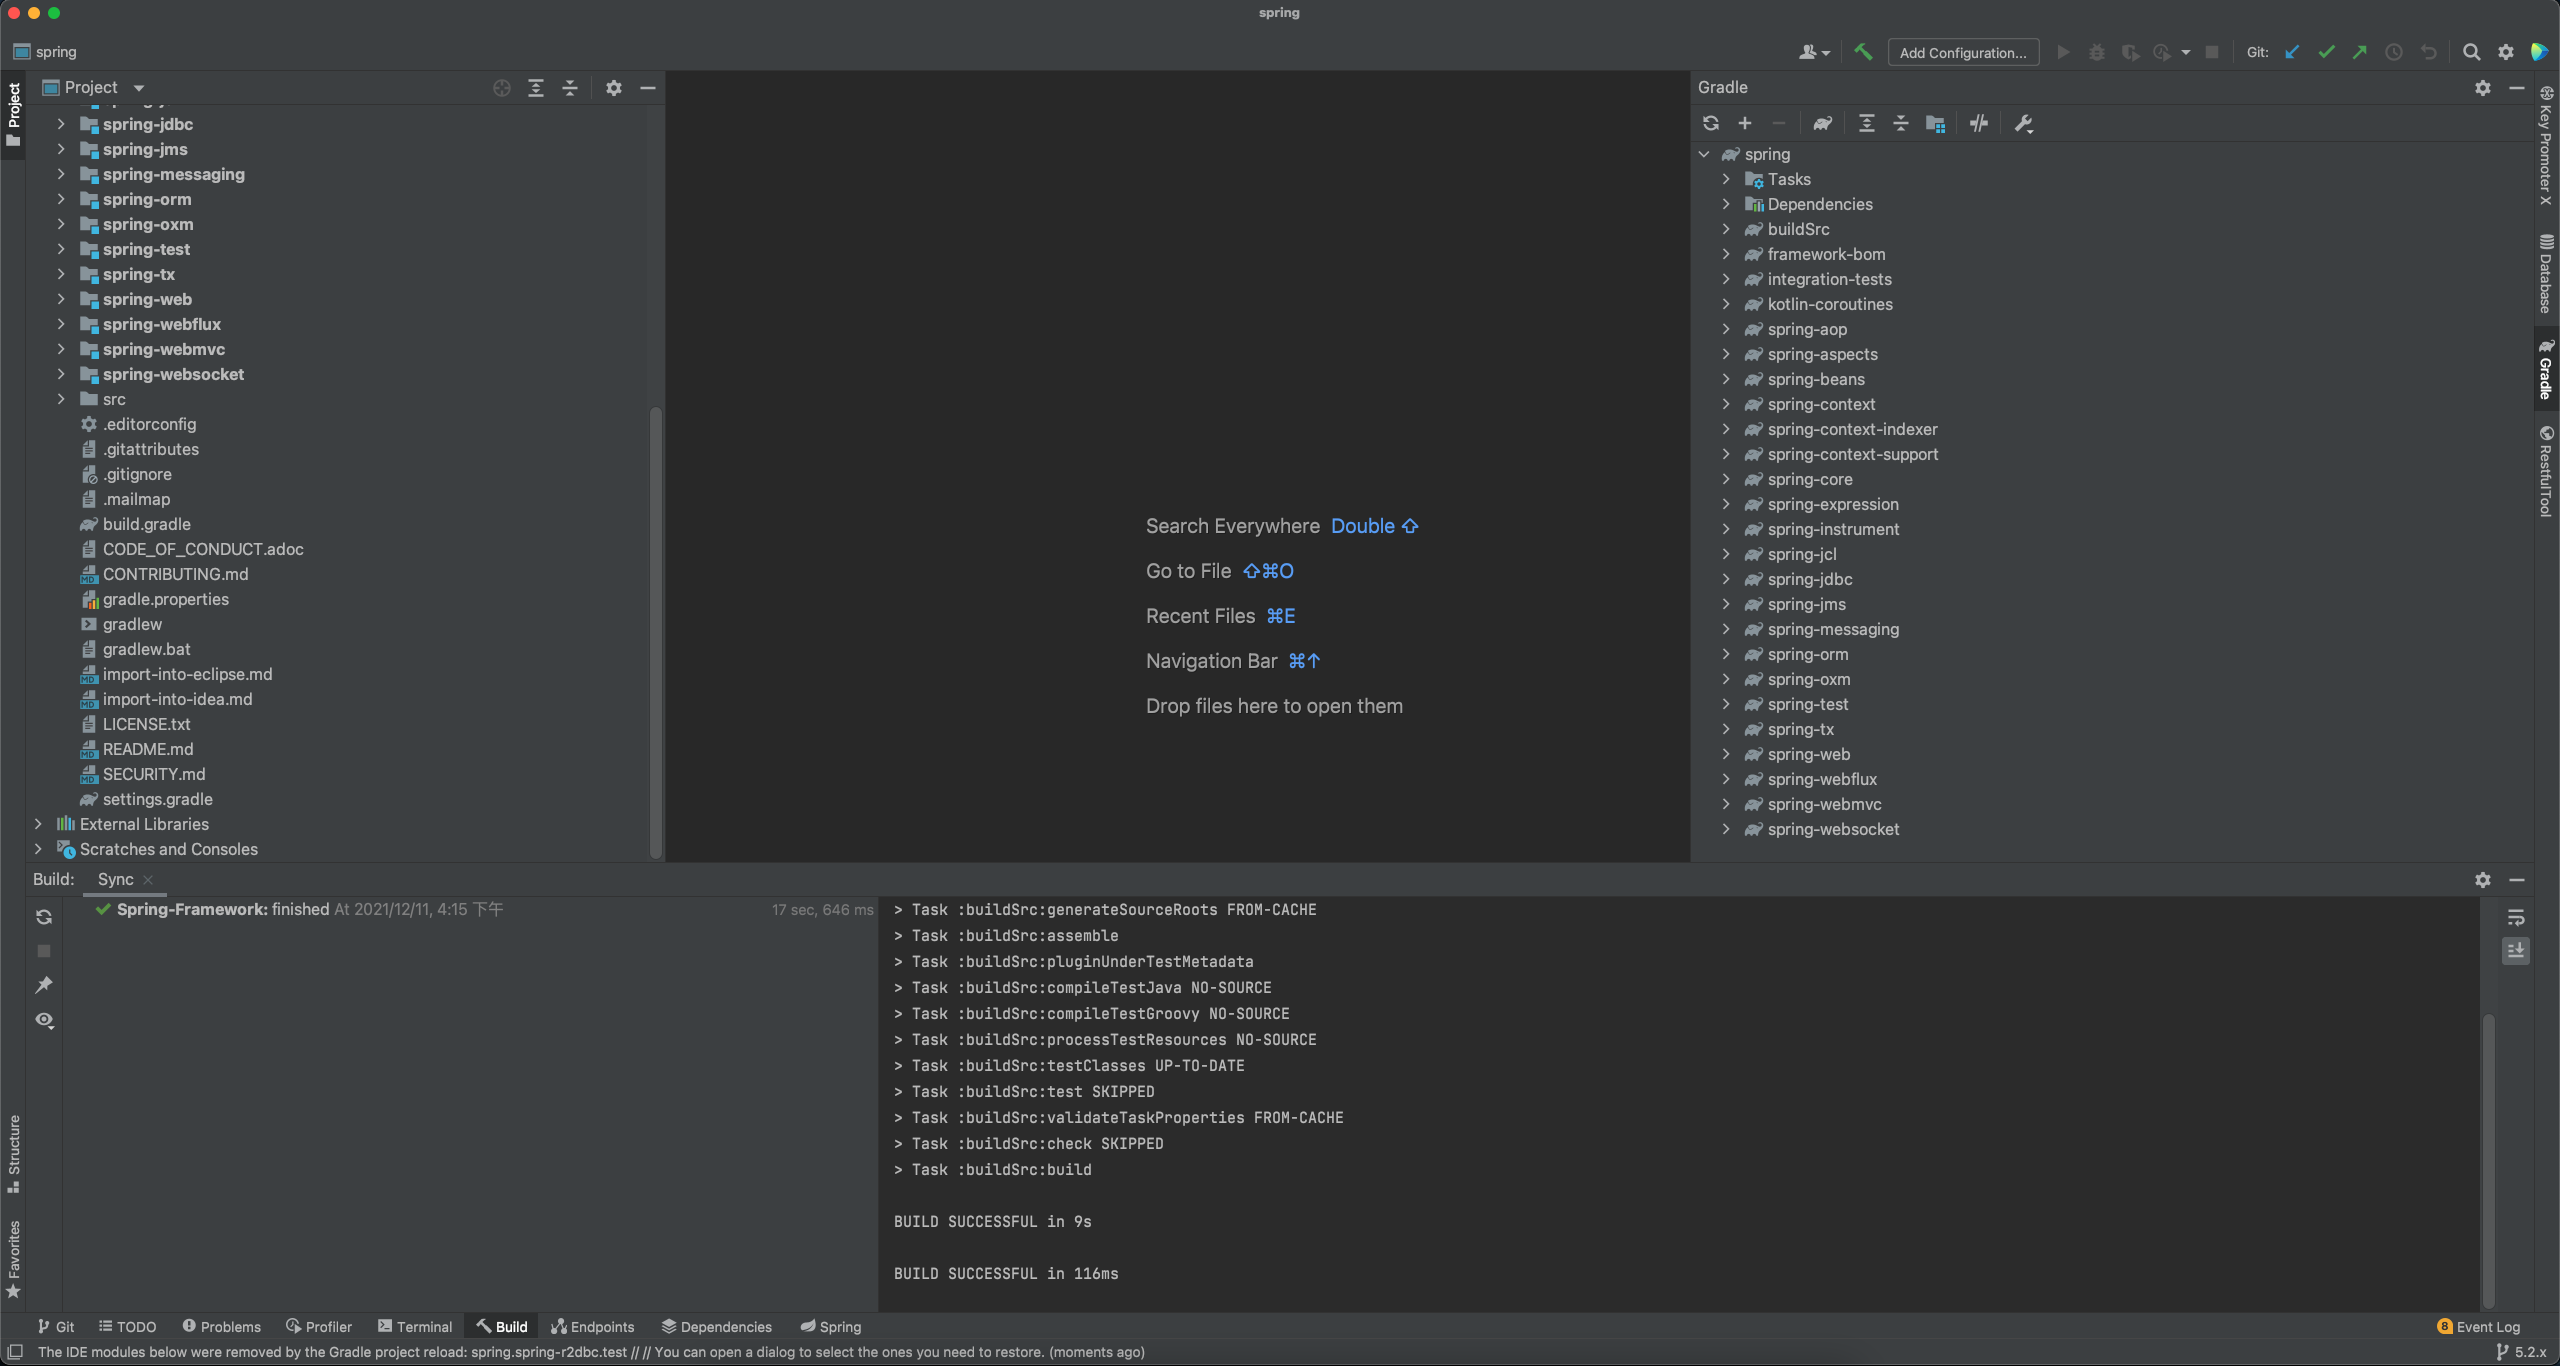This screenshot has width=2560, height=1366.
Task: Expand the spring-webflux project folder
Action: click(x=61, y=324)
